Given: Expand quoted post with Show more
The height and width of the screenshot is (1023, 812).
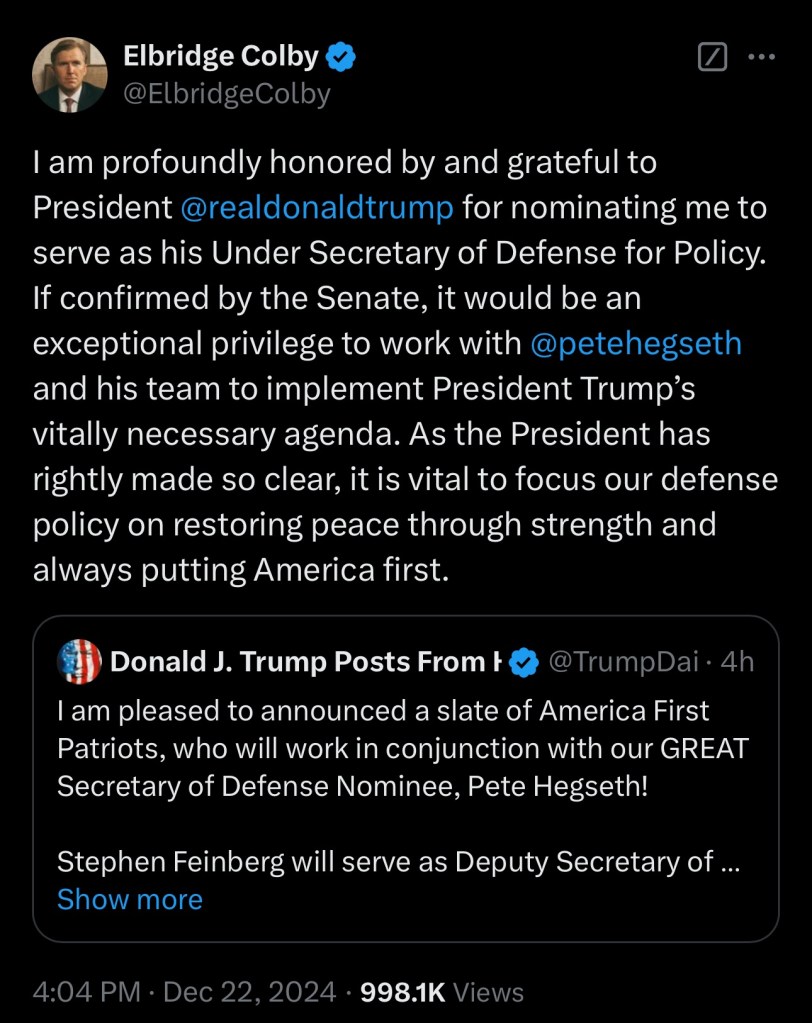Looking at the screenshot, I should pyautogui.click(x=130, y=900).
